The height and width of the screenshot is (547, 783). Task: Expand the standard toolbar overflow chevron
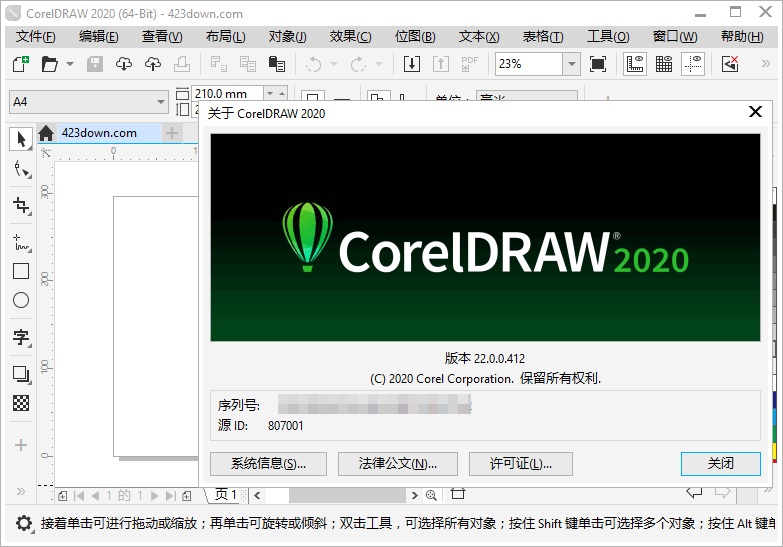[x=766, y=63]
